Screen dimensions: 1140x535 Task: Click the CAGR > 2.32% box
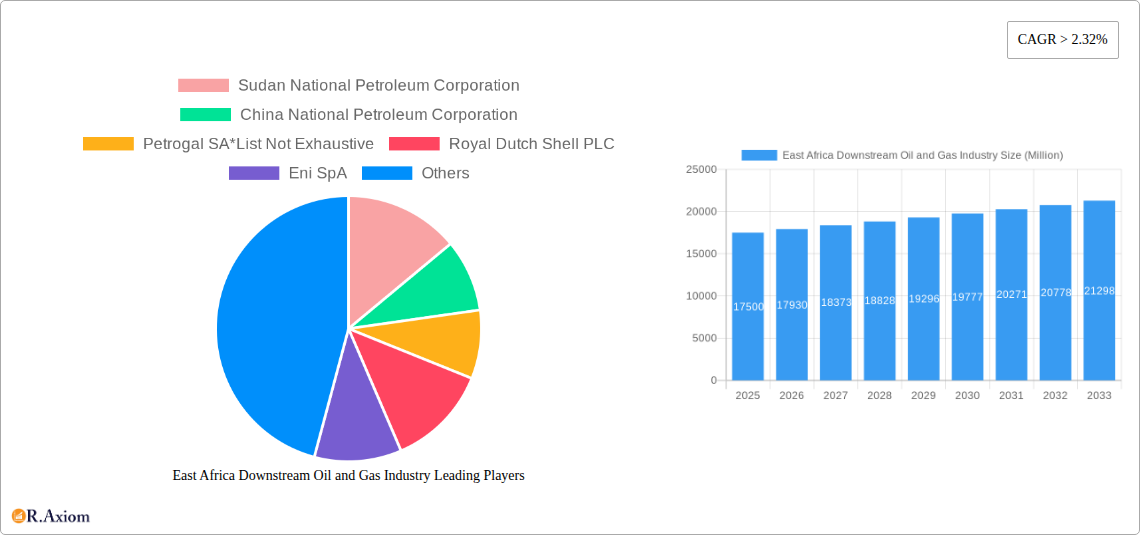[x=1062, y=40]
